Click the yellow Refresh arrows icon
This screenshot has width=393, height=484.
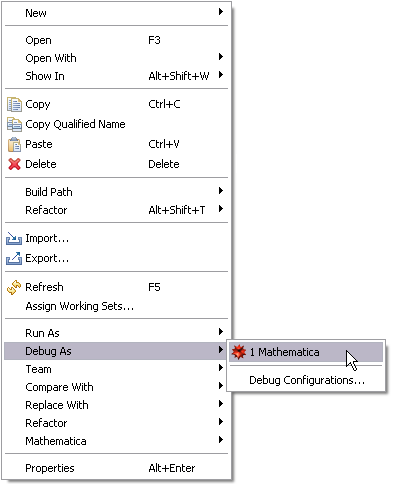point(14,287)
